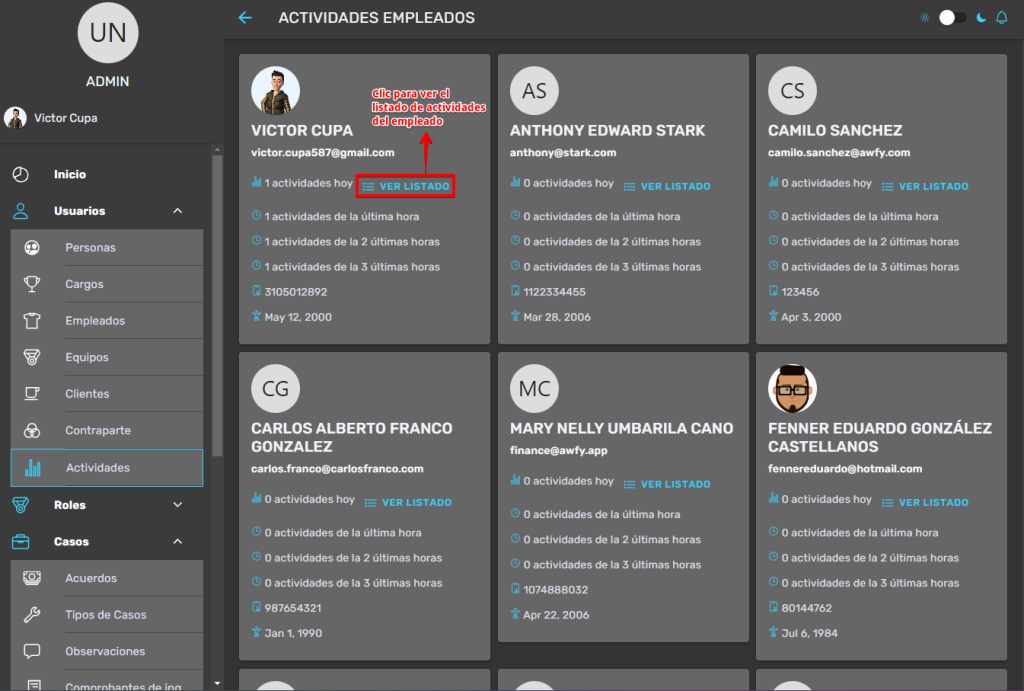Click the Usuarios person icon
The width and height of the screenshot is (1024, 691).
click(x=21, y=211)
